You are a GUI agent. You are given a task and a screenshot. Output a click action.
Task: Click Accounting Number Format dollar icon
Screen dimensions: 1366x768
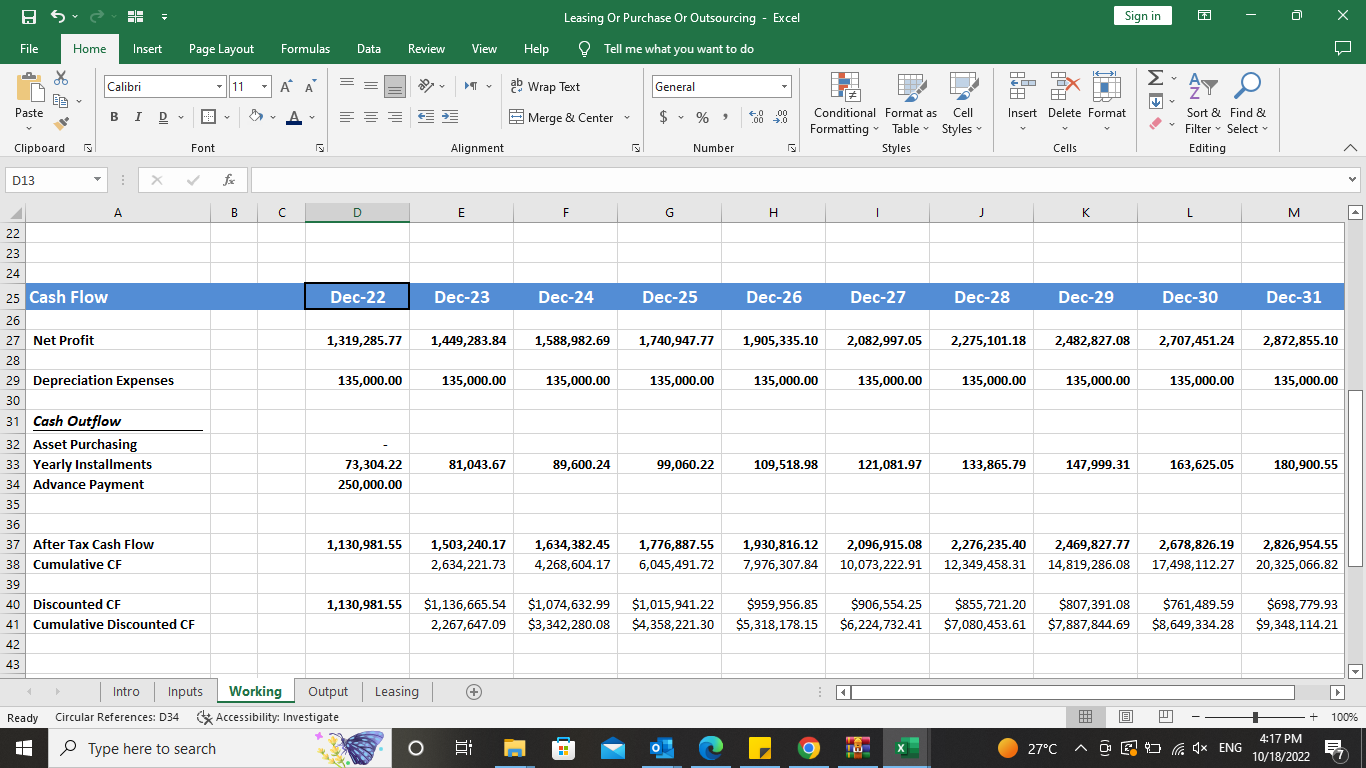pos(664,118)
